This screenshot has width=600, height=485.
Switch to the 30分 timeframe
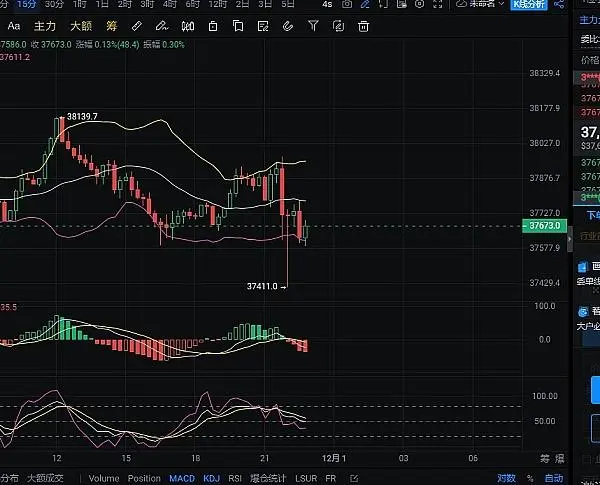coord(54,4)
